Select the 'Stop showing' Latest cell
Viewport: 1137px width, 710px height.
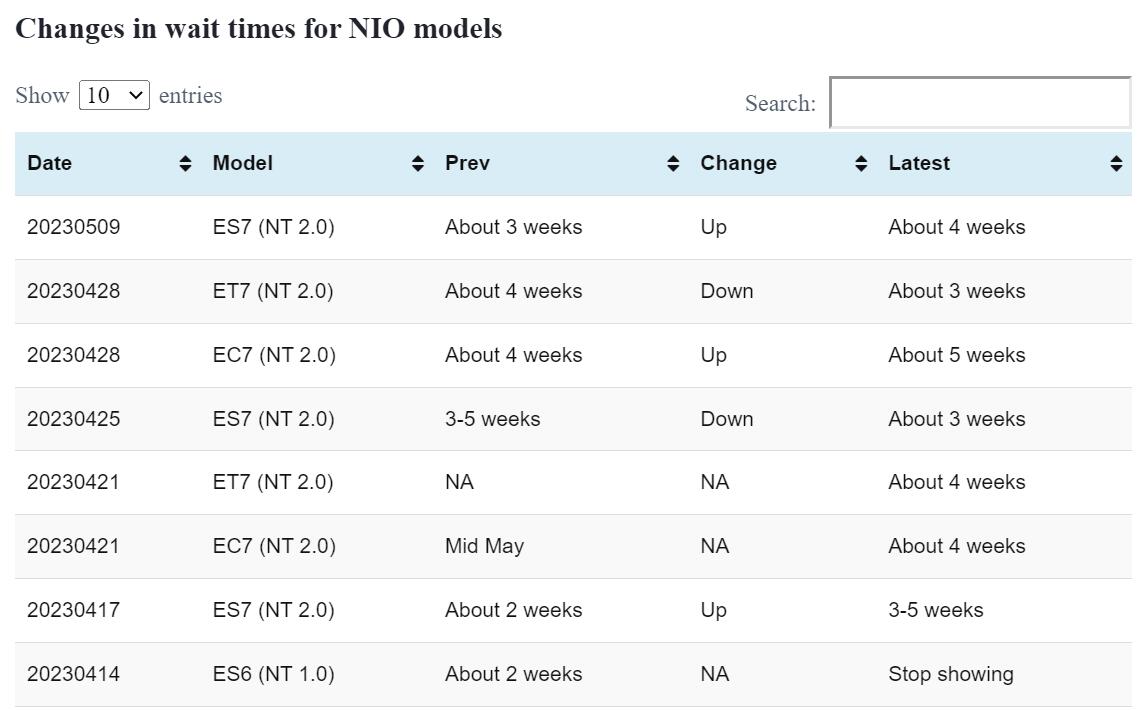click(x=950, y=675)
